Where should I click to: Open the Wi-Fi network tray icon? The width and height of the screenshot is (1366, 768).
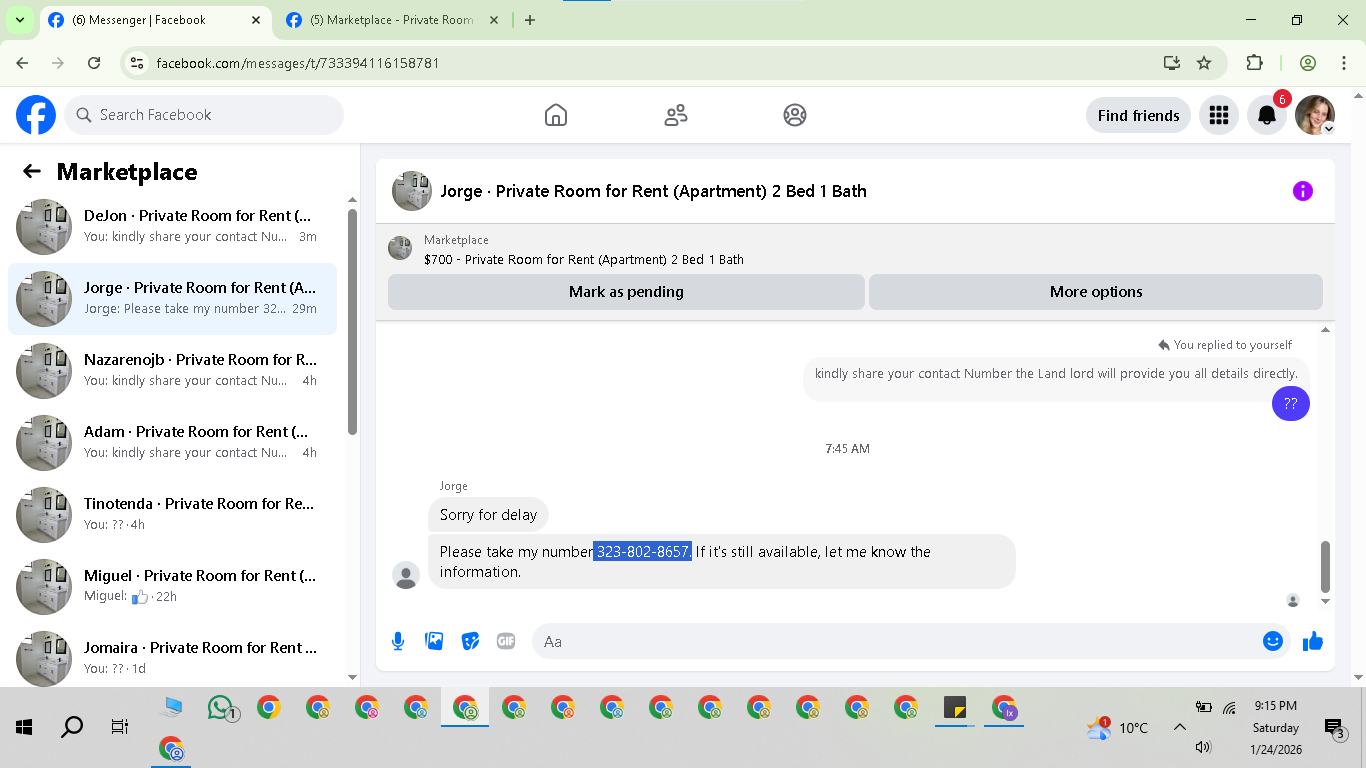tap(1229, 708)
